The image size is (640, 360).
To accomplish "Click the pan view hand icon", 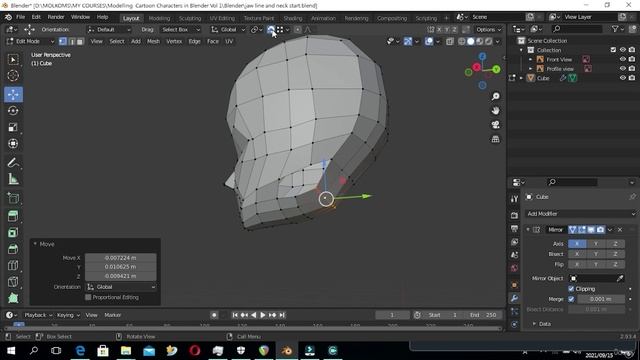I will [495, 111].
